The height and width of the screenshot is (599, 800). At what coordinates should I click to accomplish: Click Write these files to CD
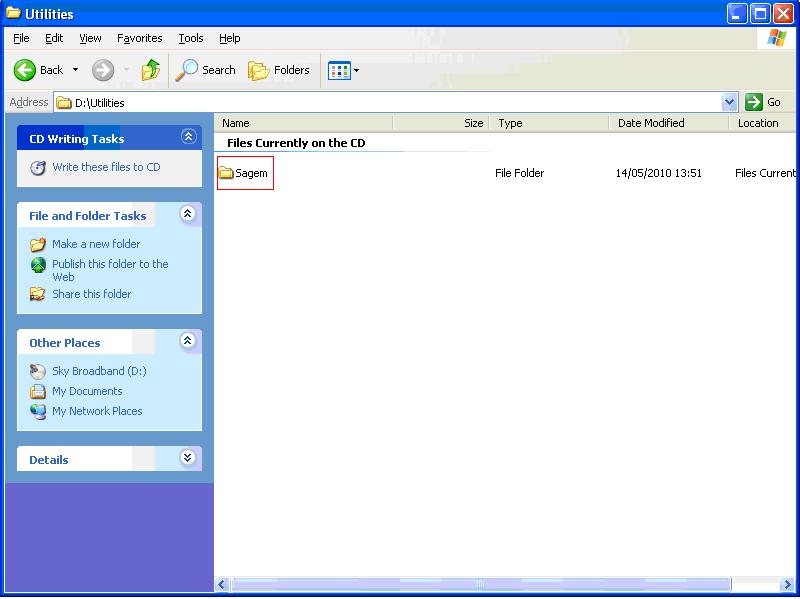106,167
